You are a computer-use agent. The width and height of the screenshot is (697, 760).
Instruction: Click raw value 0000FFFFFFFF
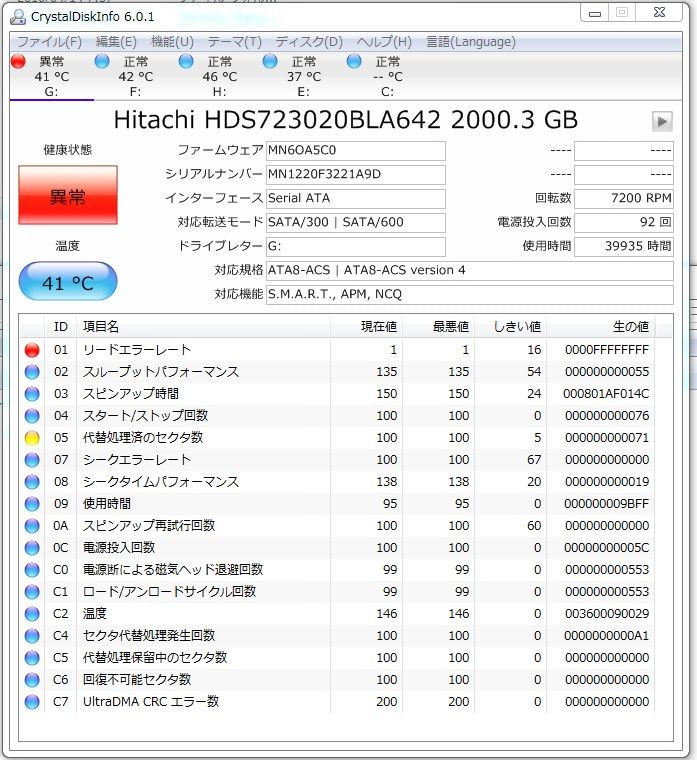point(607,350)
